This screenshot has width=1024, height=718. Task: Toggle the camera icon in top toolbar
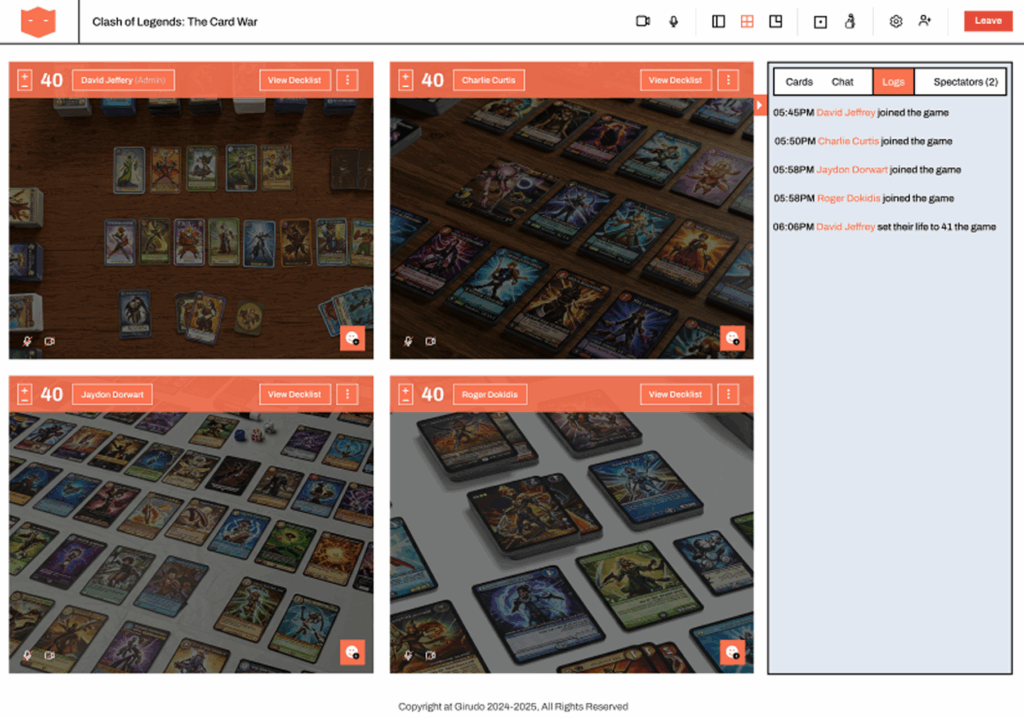pyautogui.click(x=643, y=21)
